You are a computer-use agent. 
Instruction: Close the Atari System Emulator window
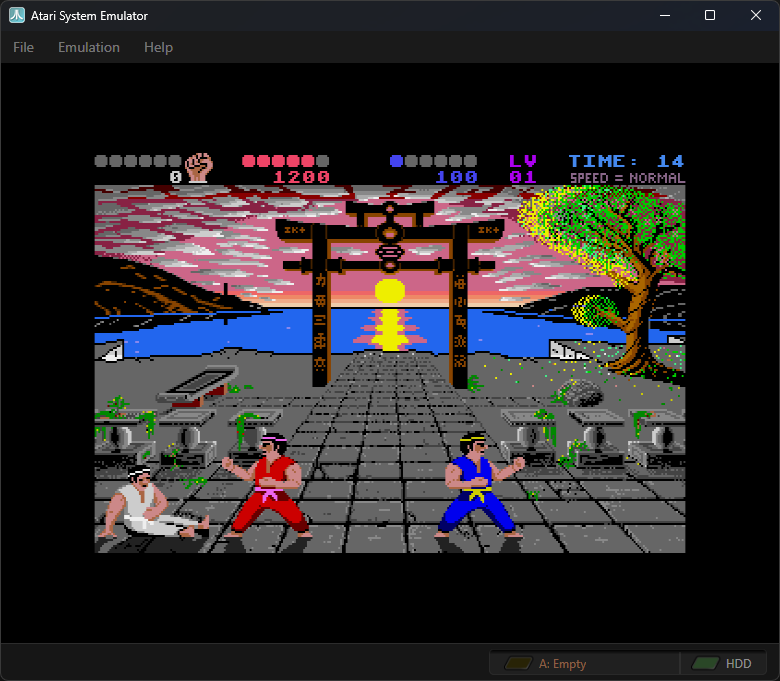(756, 15)
